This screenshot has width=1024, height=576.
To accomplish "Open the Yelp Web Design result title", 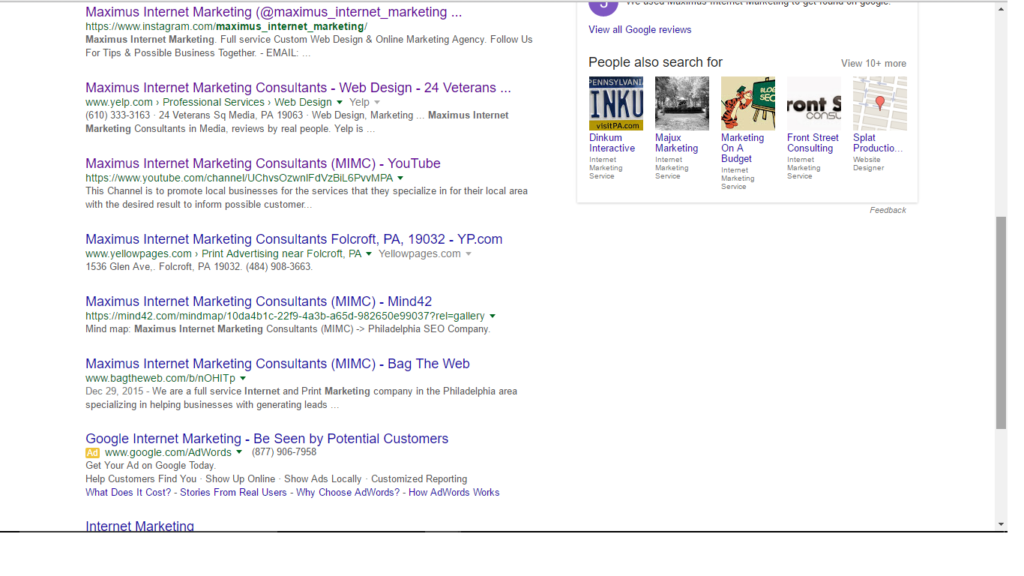I will pos(298,88).
